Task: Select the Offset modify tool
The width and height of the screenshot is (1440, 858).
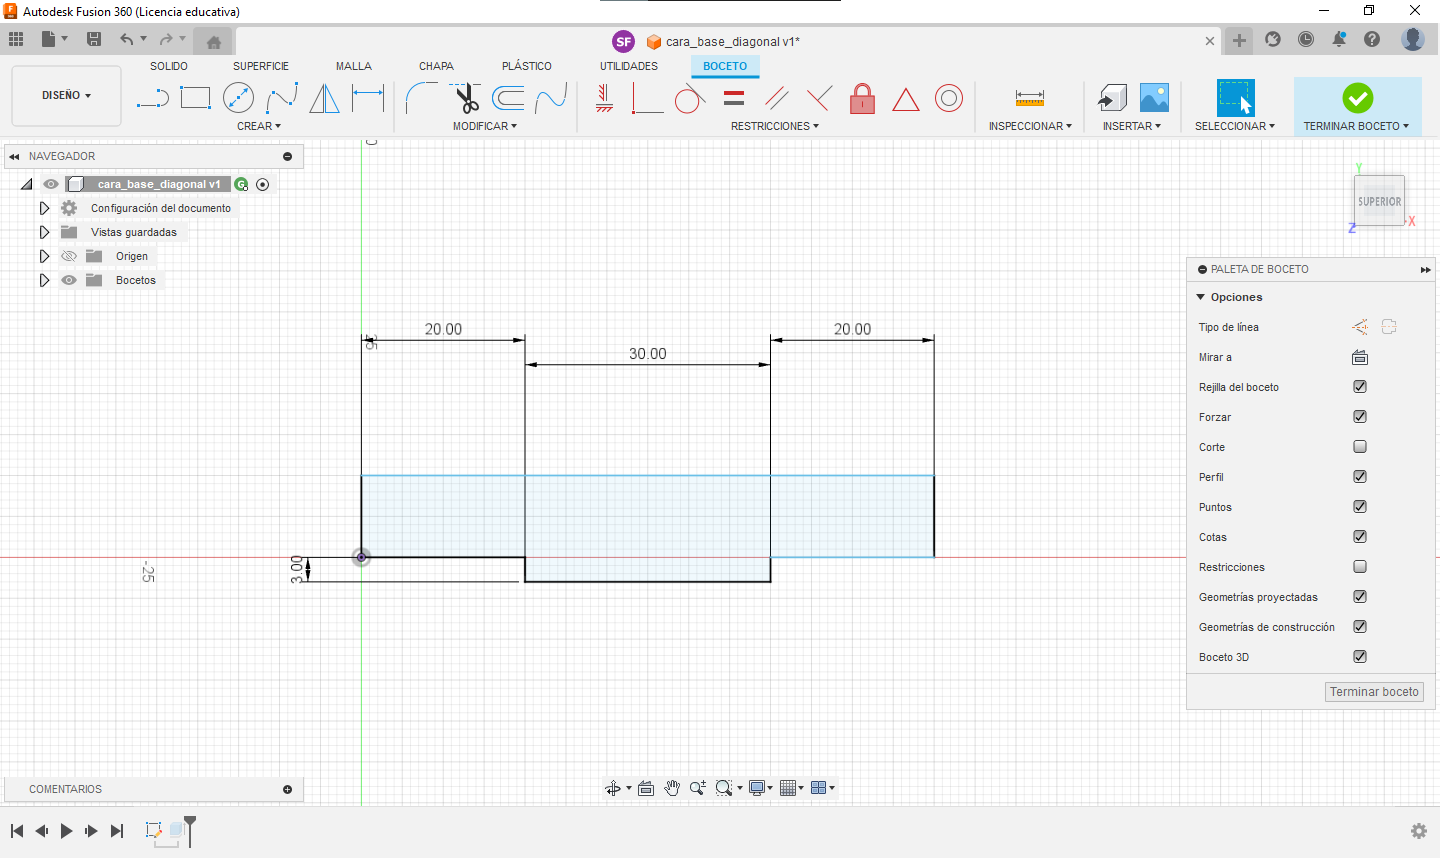Action: tap(508, 98)
